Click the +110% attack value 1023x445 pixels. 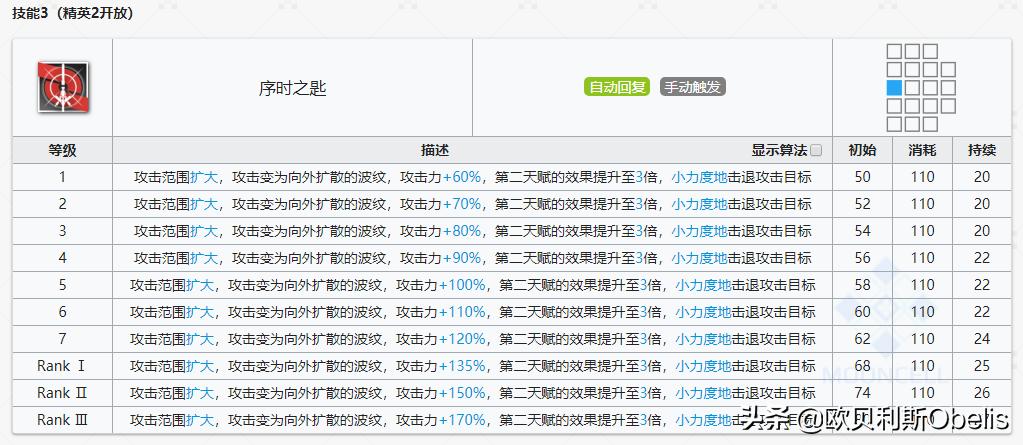462,312
